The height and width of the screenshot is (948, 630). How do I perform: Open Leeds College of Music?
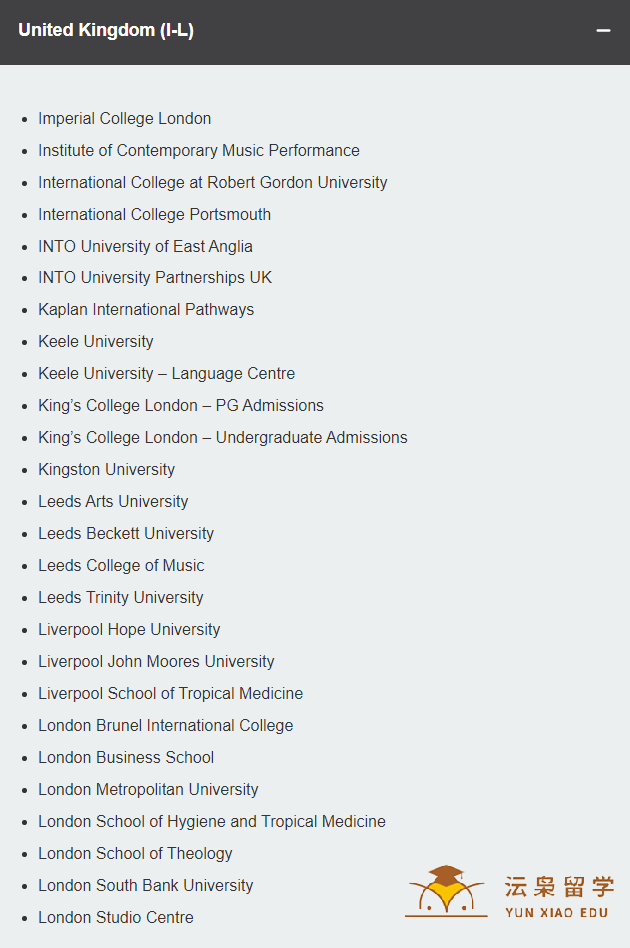click(122, 566)
